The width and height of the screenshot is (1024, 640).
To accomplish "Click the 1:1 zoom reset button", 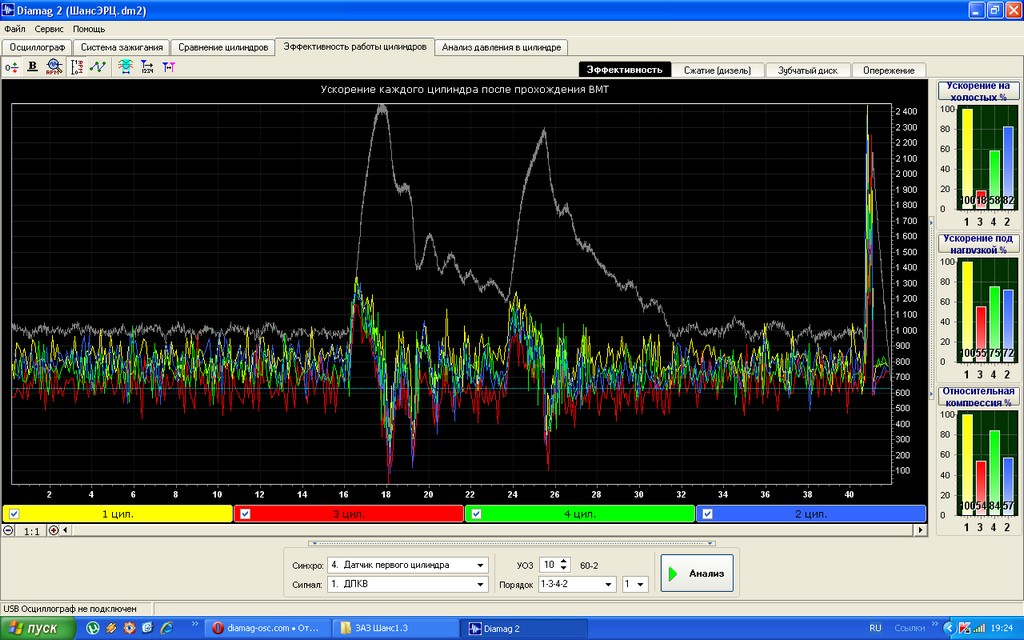I will (x=31, y=531).
